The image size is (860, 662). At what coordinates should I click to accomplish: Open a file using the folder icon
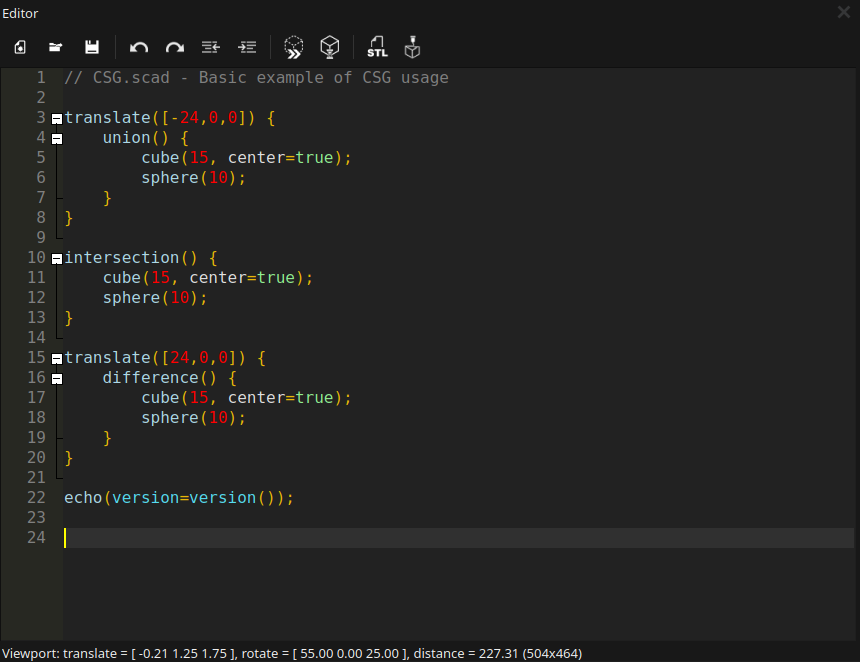click(56, 47)
